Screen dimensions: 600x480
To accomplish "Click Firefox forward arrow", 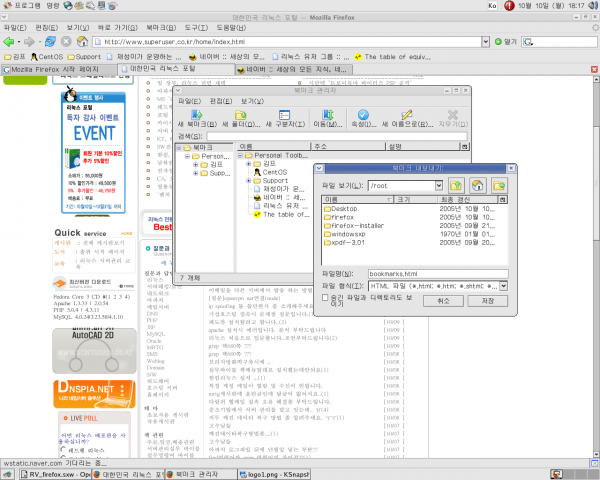I will click(x=29, y=41).
